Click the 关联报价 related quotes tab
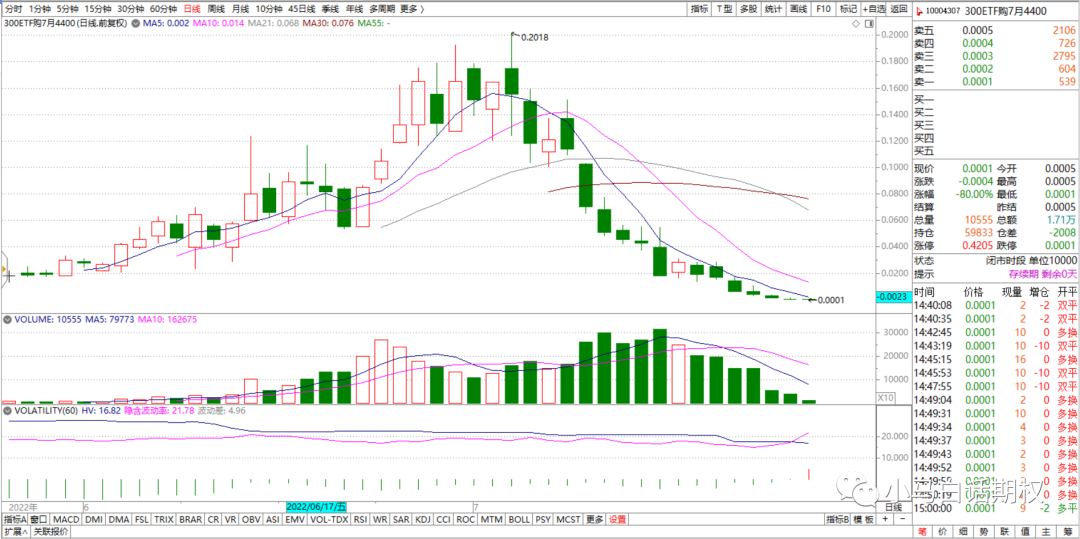 (52, 532)
